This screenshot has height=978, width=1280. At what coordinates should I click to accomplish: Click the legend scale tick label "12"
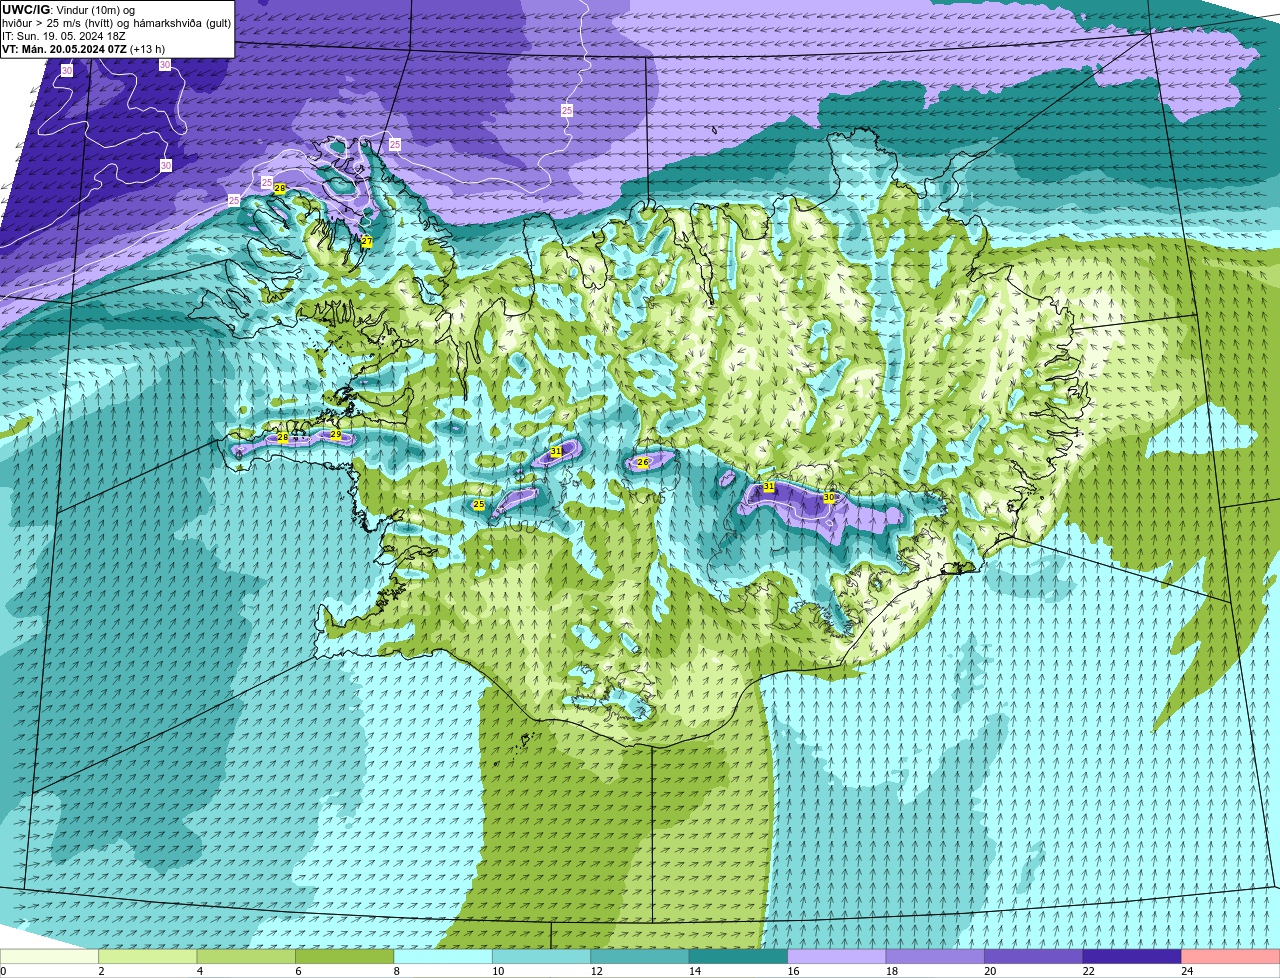[x=596, y=971]
